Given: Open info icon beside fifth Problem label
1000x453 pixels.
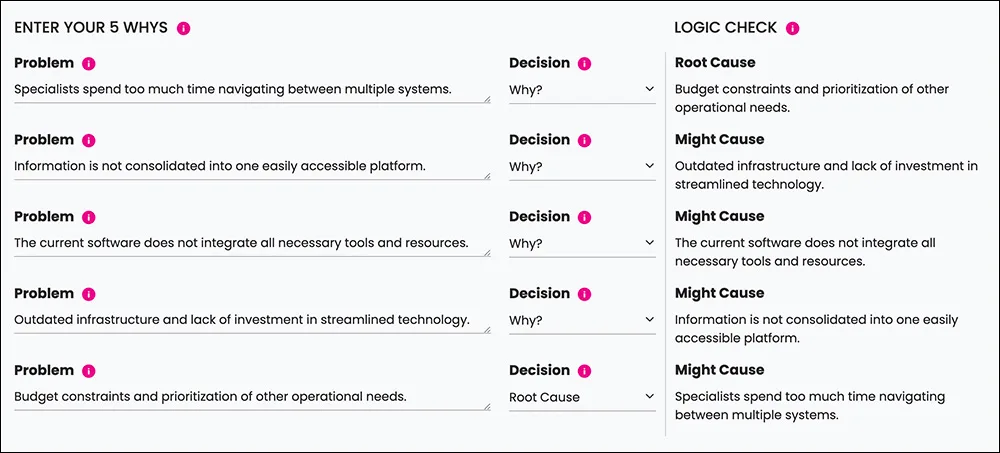Looking at the screenshot, I should click(x=89, y=371).
